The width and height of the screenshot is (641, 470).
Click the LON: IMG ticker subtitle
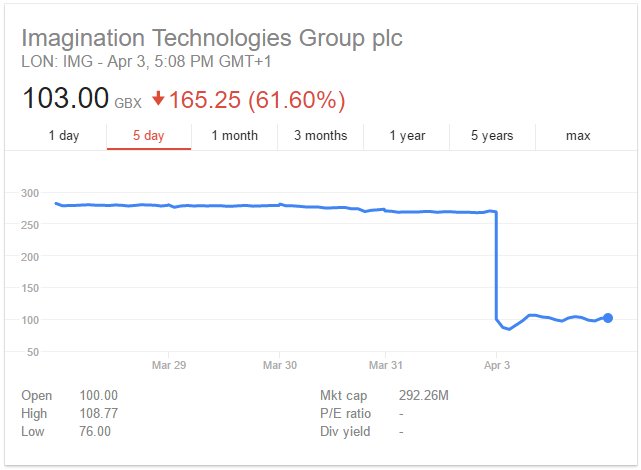tap(147, 62)
